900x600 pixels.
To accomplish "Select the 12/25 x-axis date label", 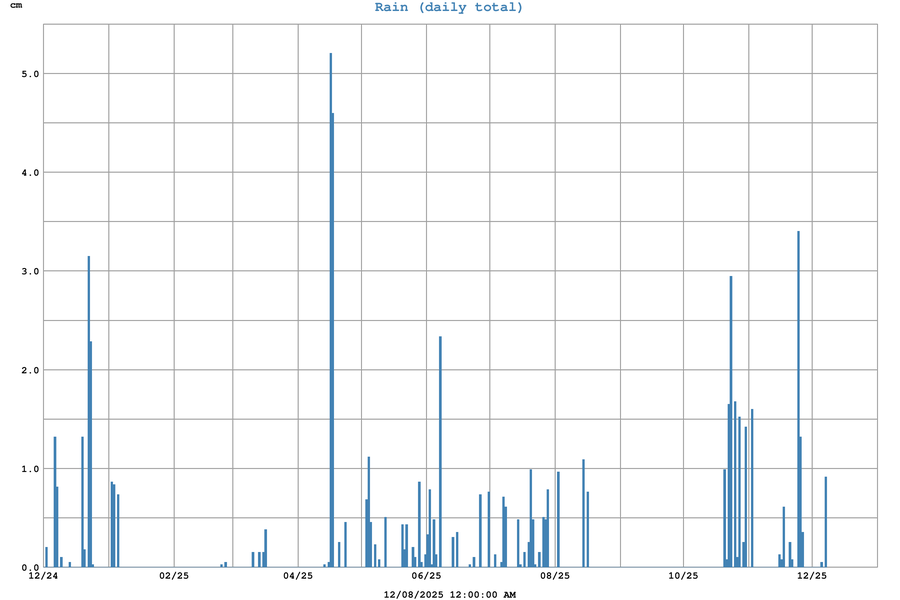I will (x=812, y=576).
